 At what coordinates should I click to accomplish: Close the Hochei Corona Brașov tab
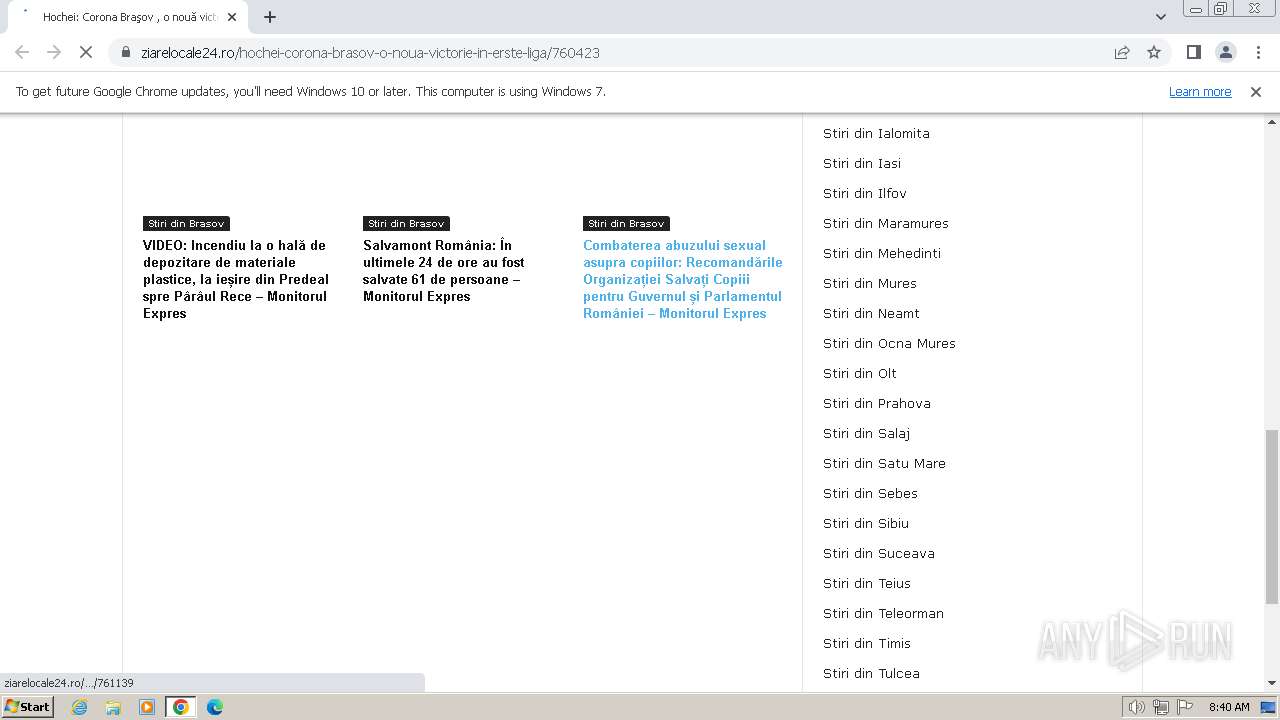232,17
